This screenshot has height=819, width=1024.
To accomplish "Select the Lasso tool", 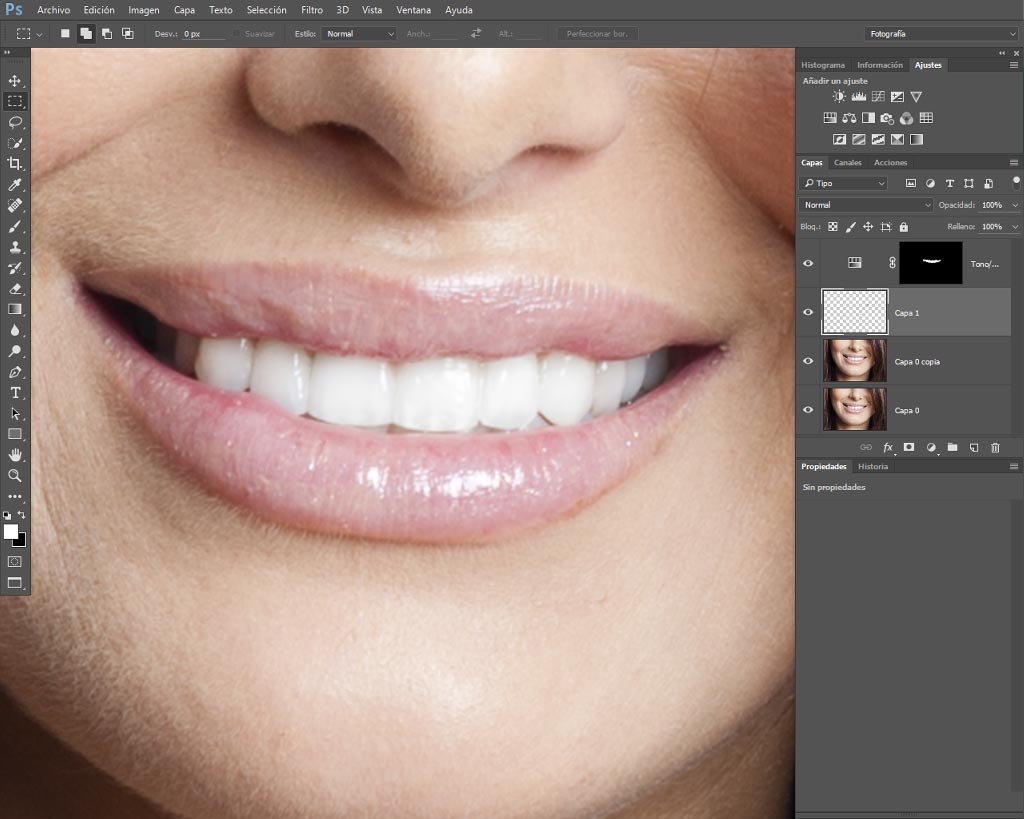I will (x=14, y=122).
